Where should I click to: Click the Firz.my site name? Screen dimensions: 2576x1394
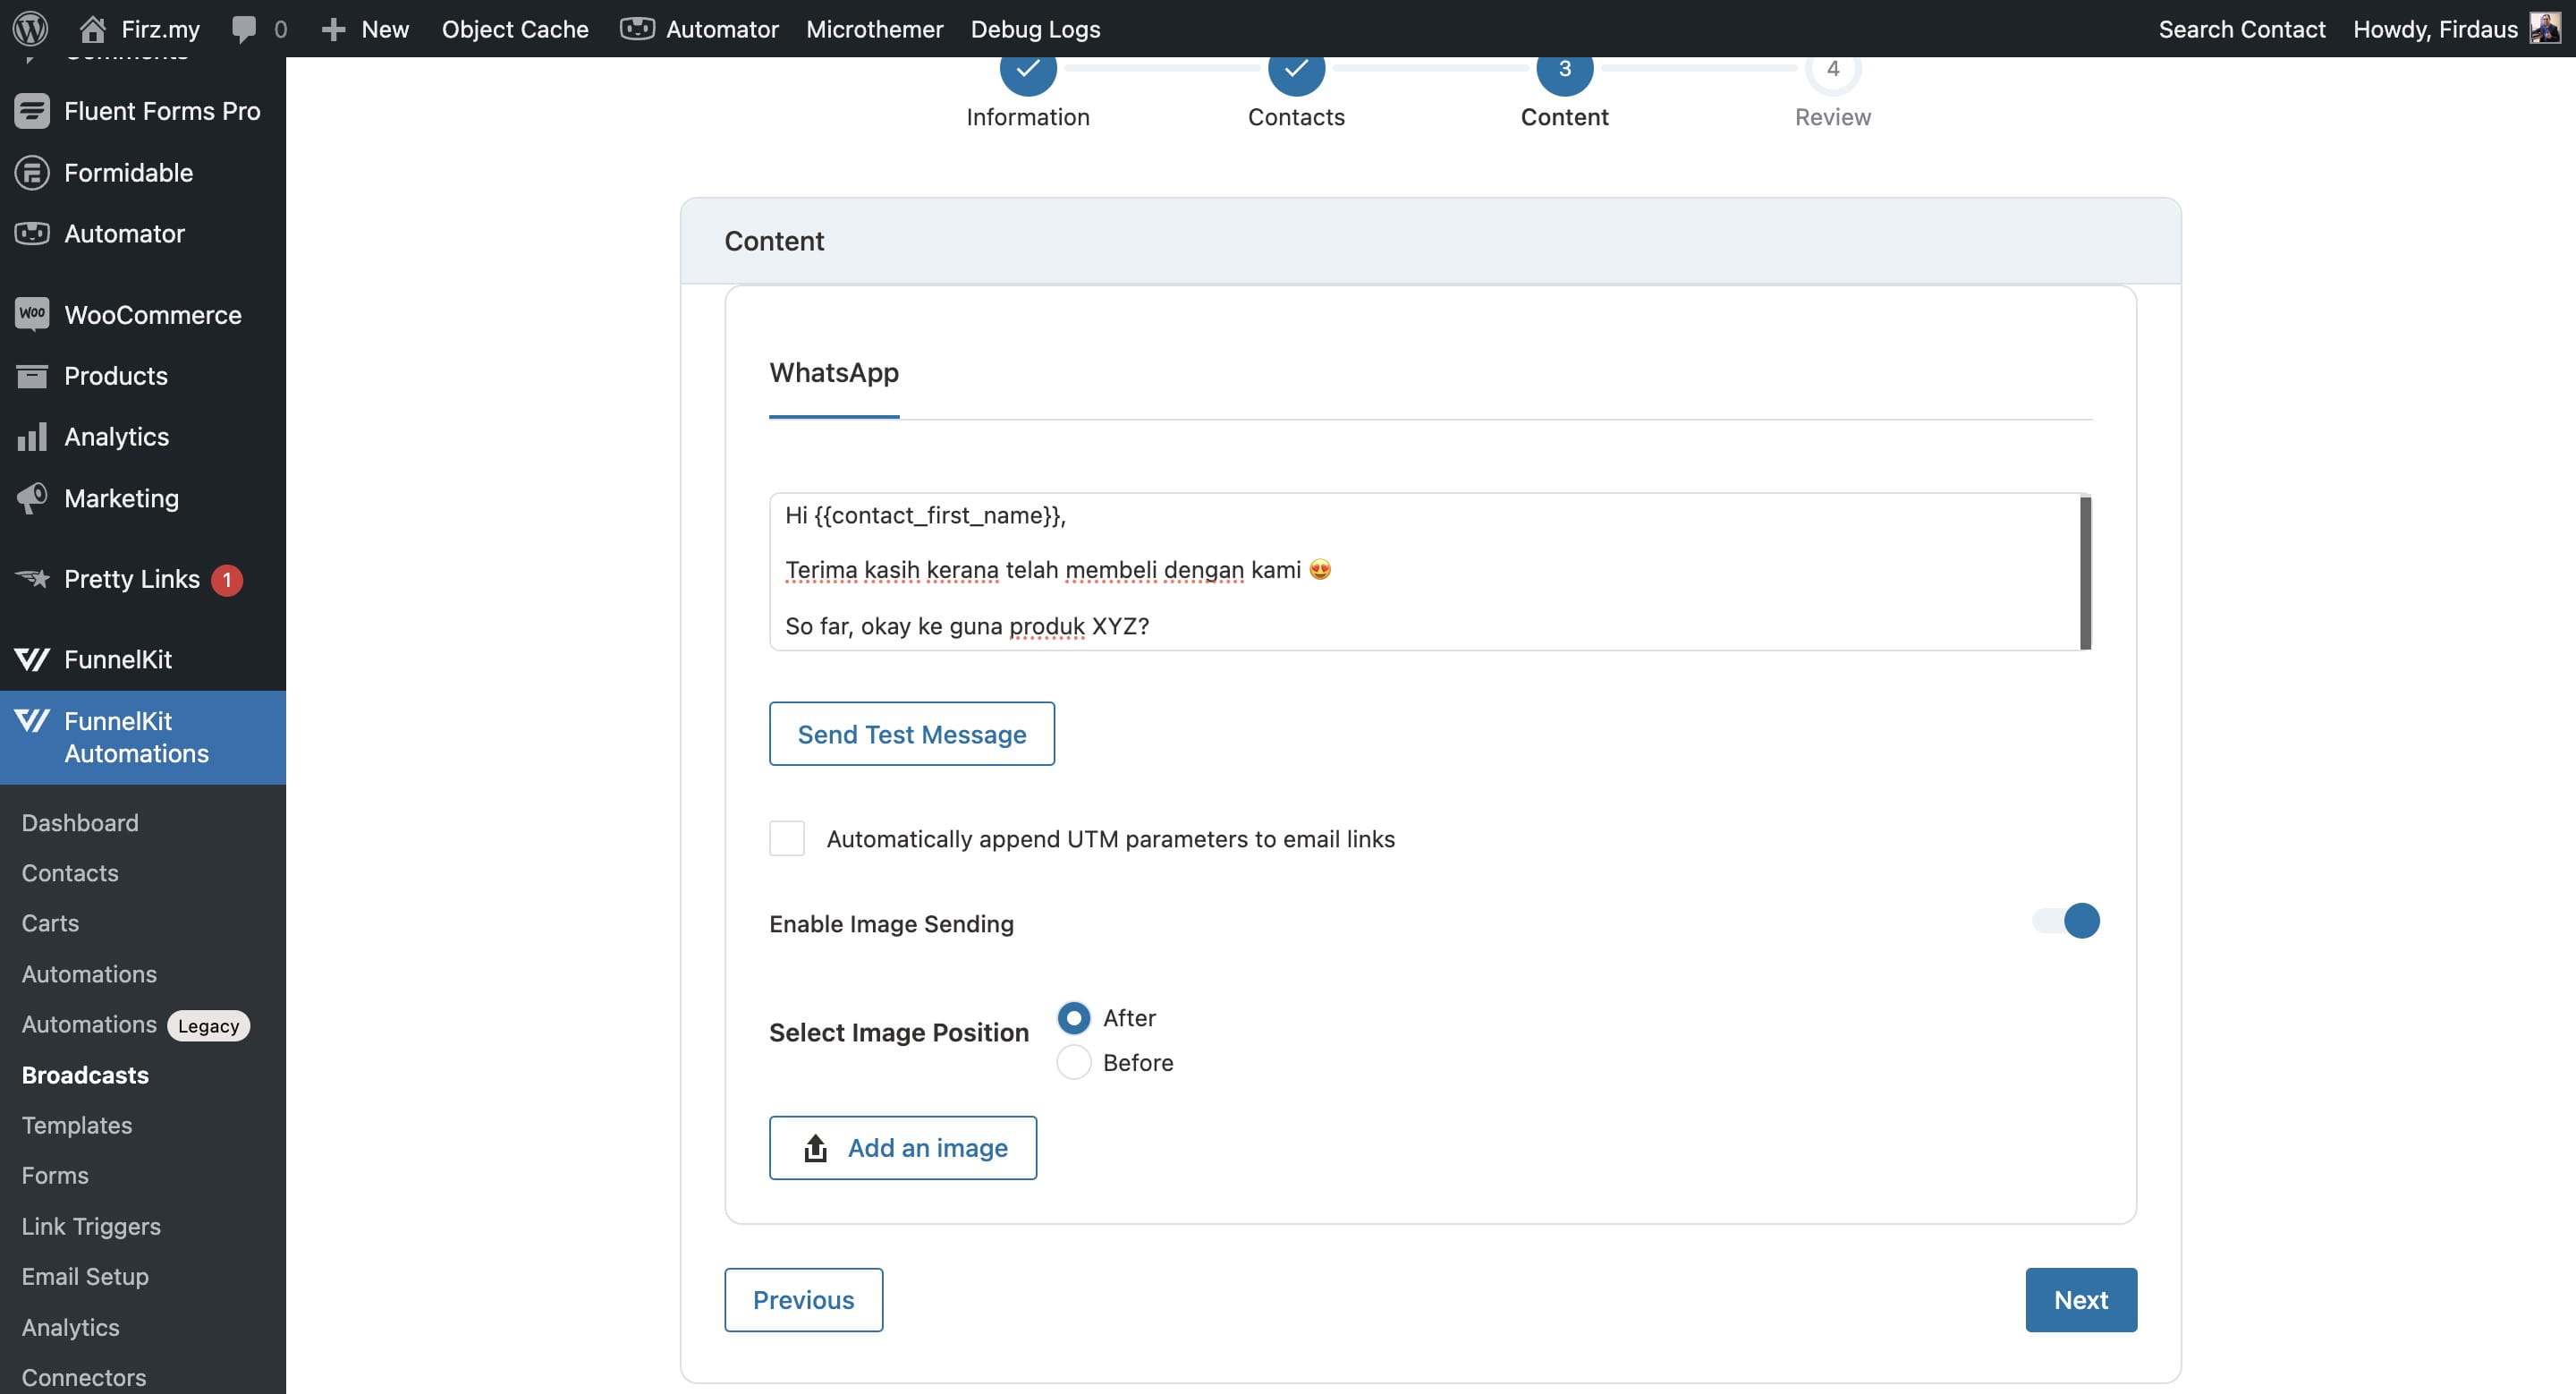160,29
